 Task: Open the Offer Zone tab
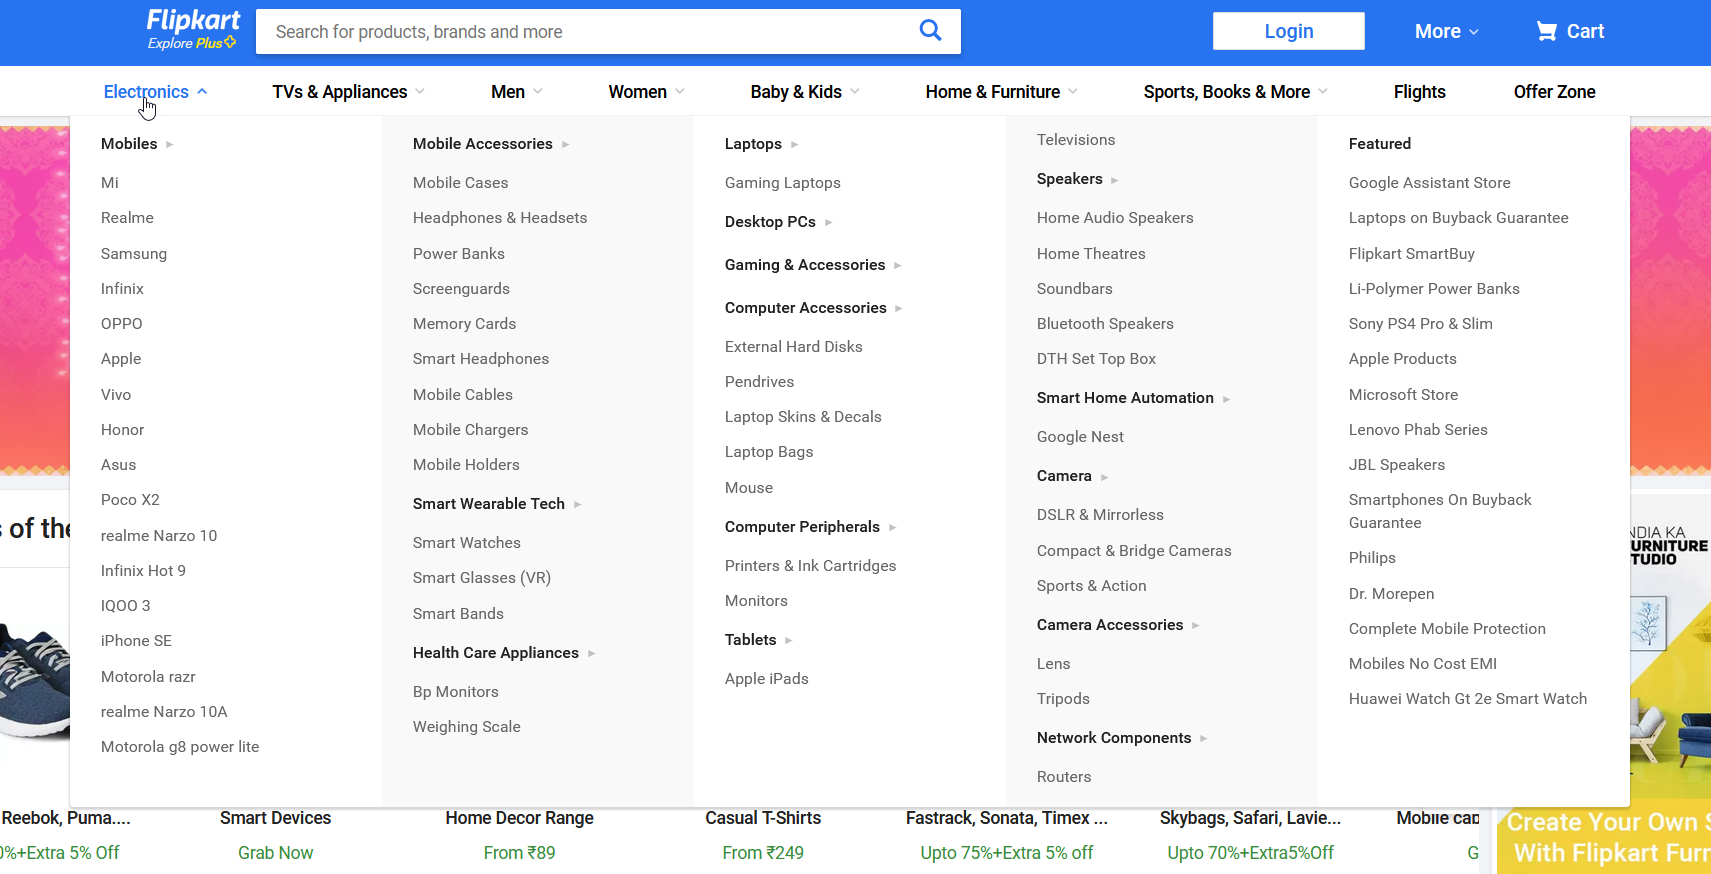(1554, 92)
